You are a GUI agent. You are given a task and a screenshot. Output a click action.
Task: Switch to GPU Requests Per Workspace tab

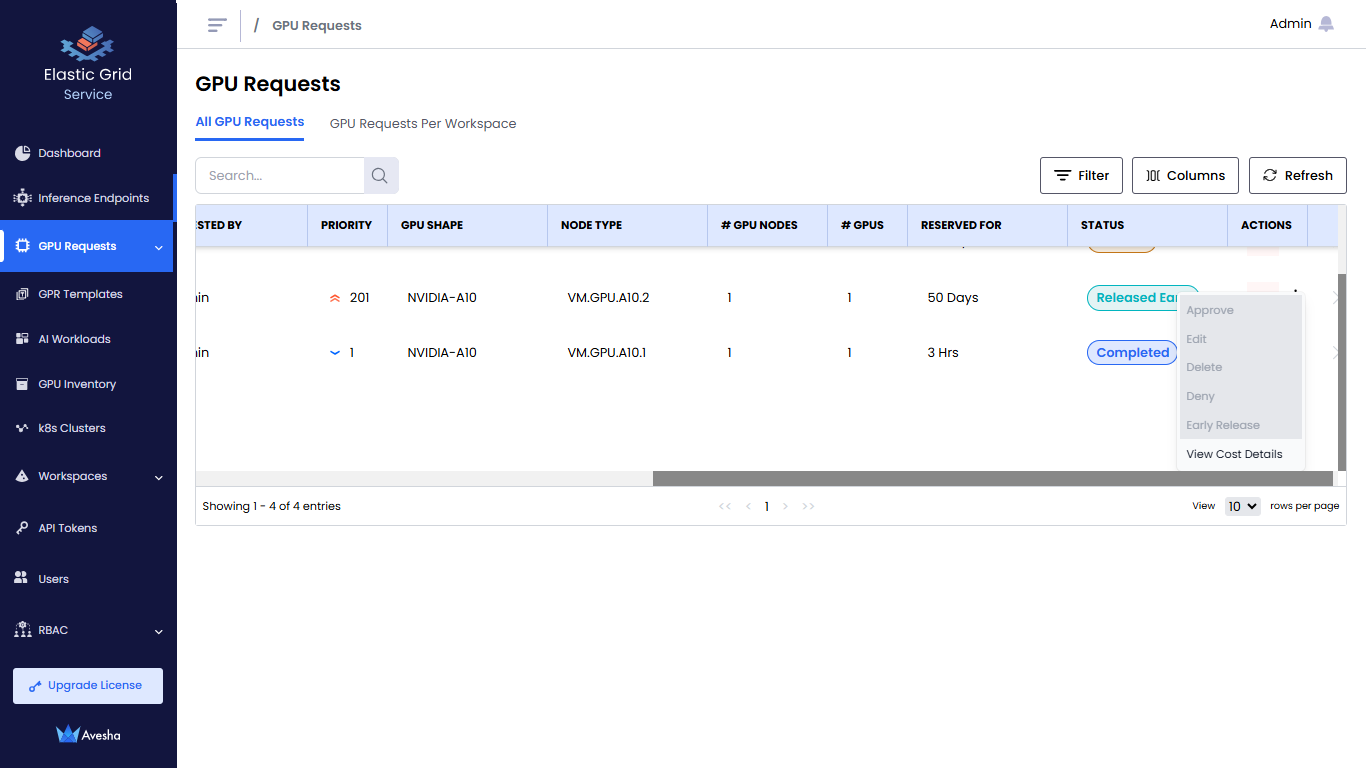423,124
